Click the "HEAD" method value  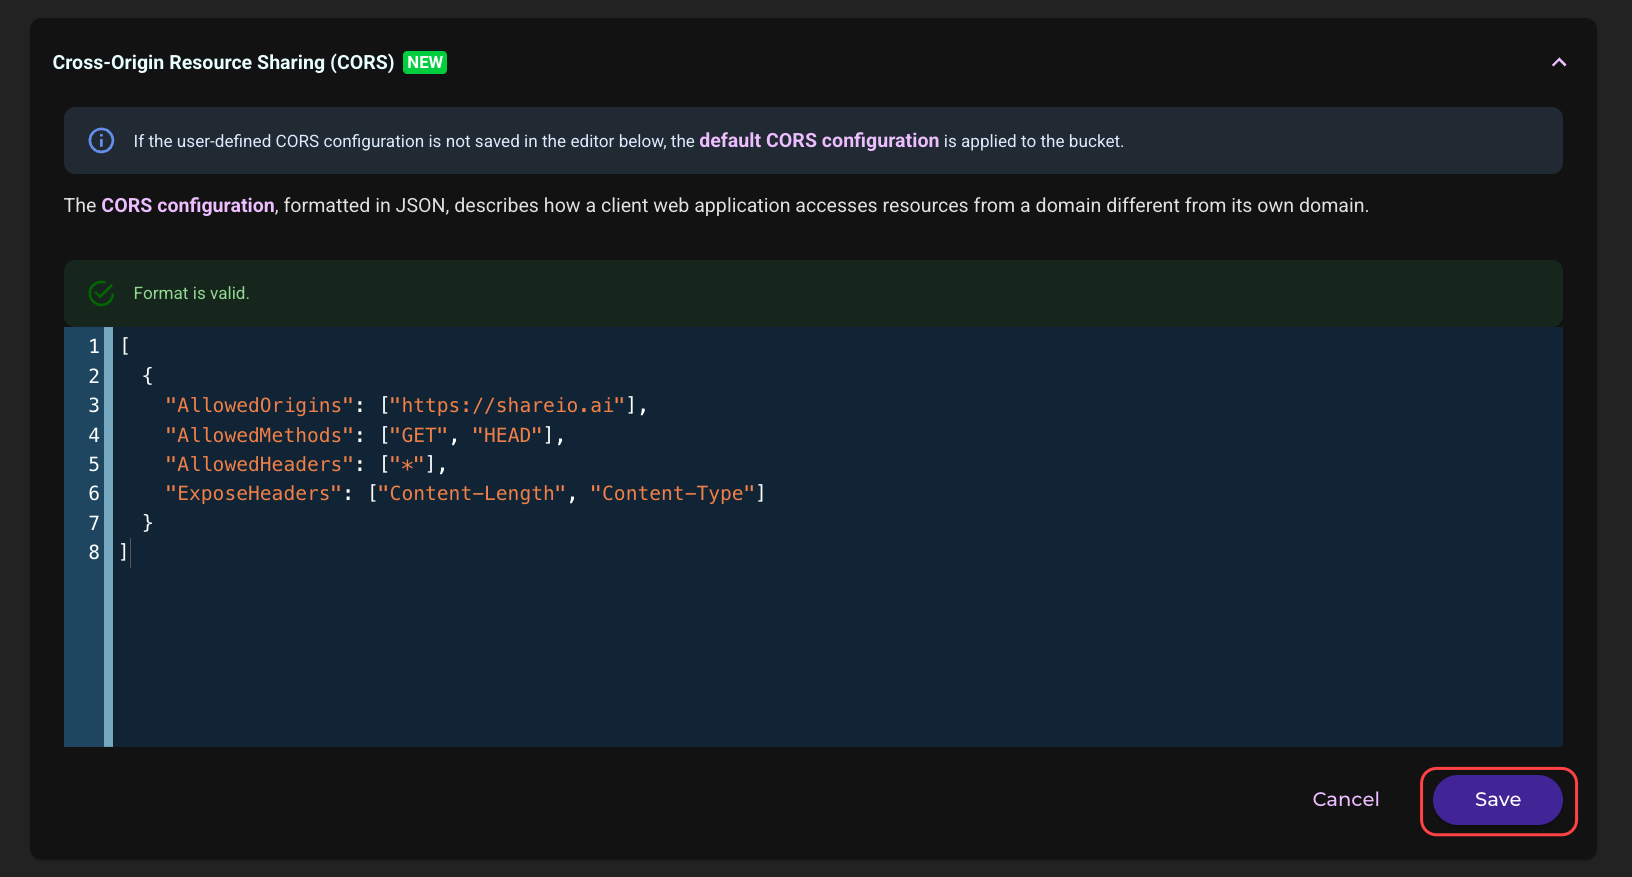pos(507,435)
